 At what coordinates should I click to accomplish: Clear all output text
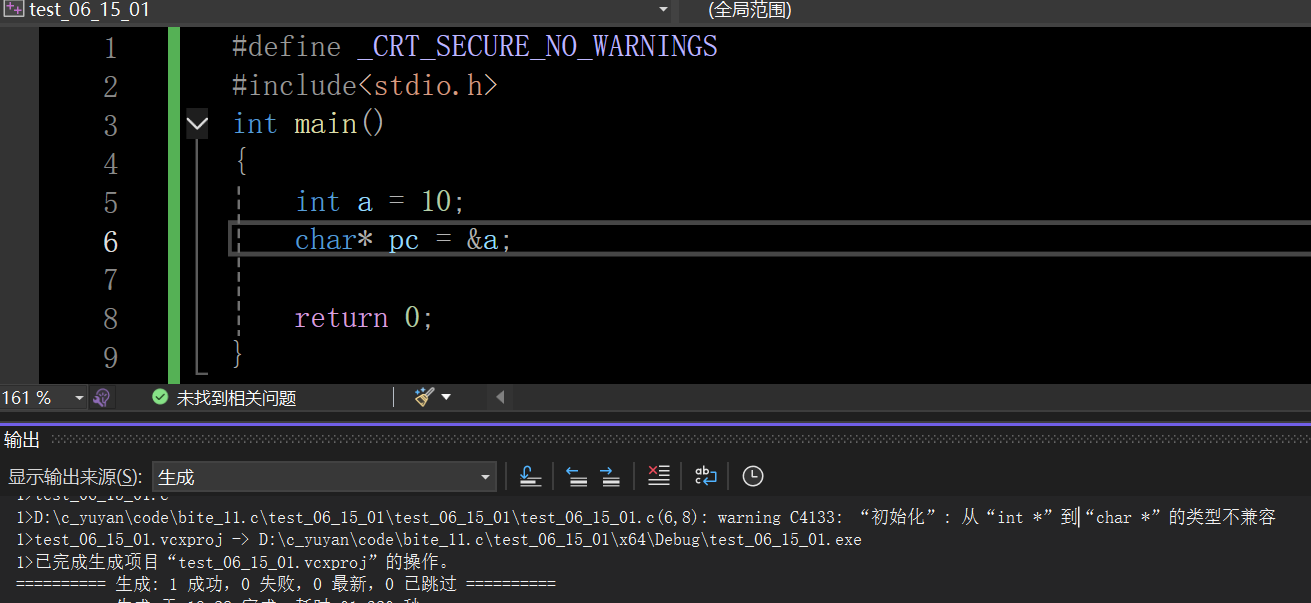tap(658, 477)
